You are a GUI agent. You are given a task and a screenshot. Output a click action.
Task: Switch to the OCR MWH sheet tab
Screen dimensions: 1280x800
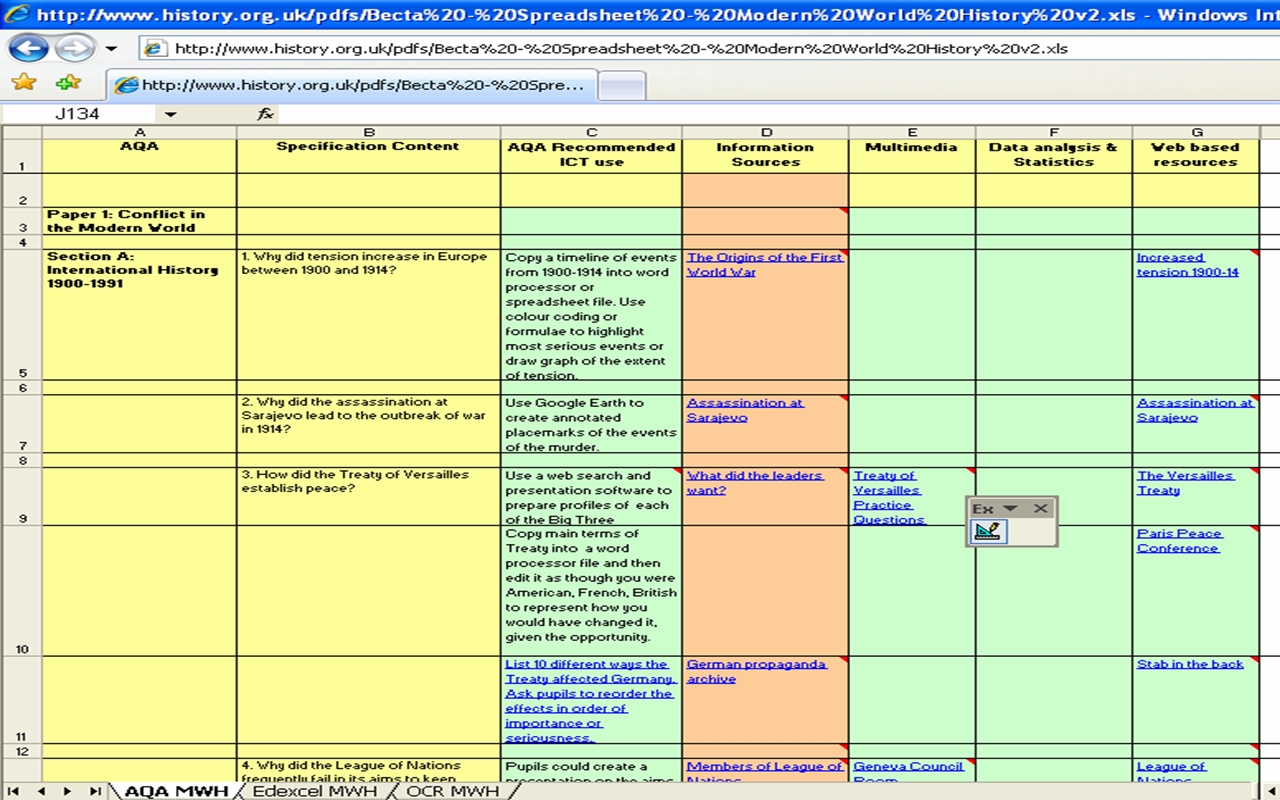pyautogui.click(x=452, y=790)
